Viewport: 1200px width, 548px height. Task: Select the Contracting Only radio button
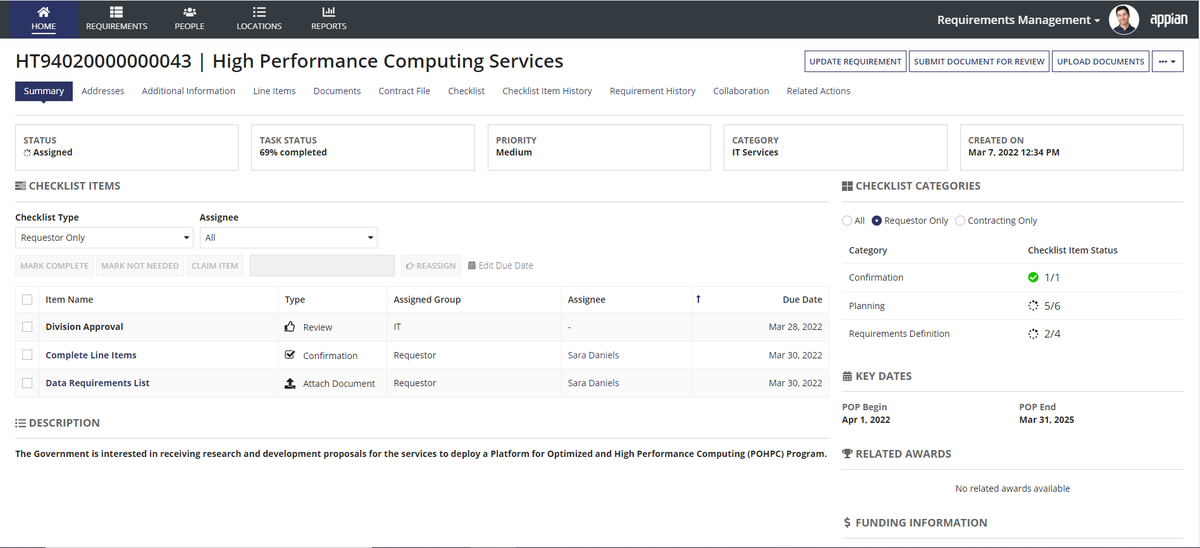[961, 221]
